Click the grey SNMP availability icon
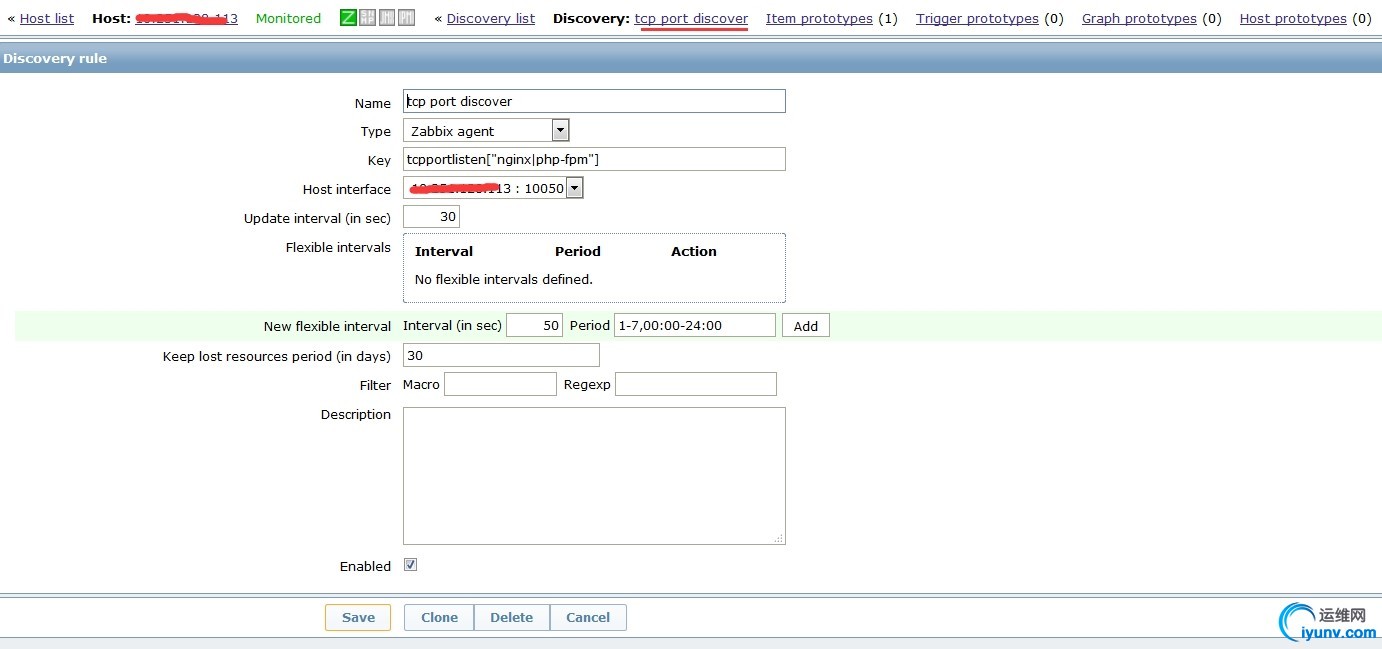Viewport: 1382px width, 649px height. click(x=367, y=17)
